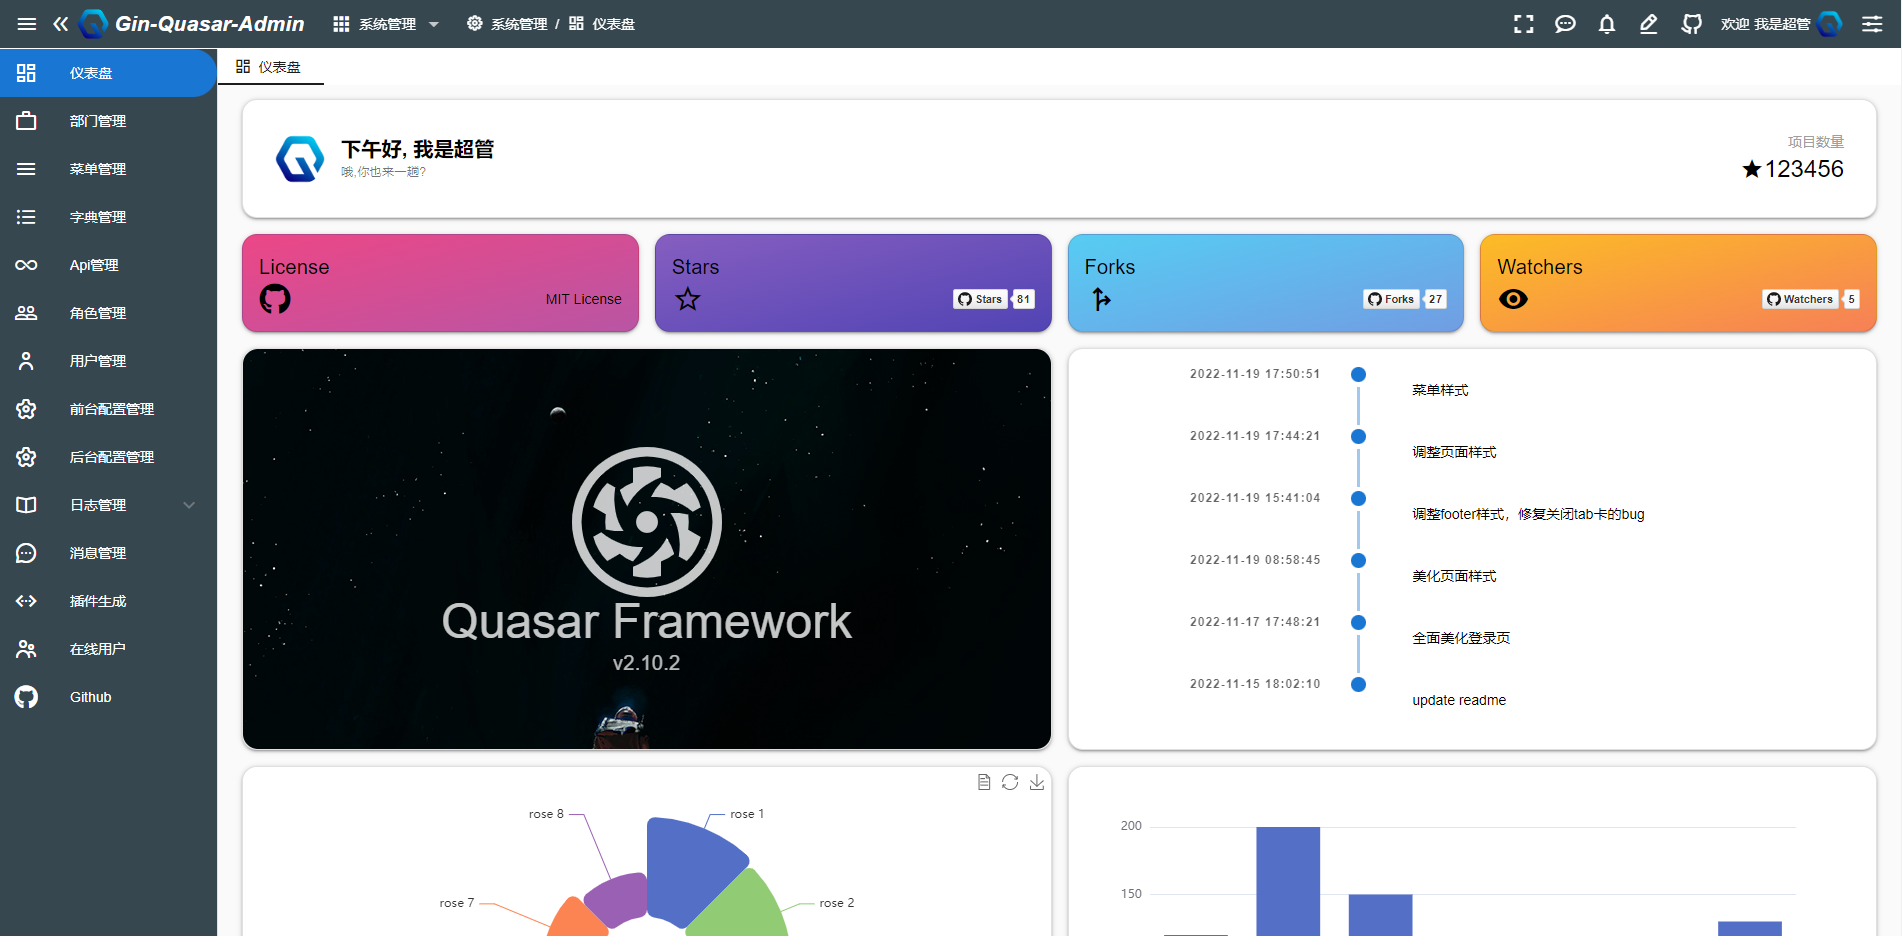The height and width of the screenshot is (936, 1902).
Task: Click the 用户管理 person icon
Action: [x=26, y=361]
